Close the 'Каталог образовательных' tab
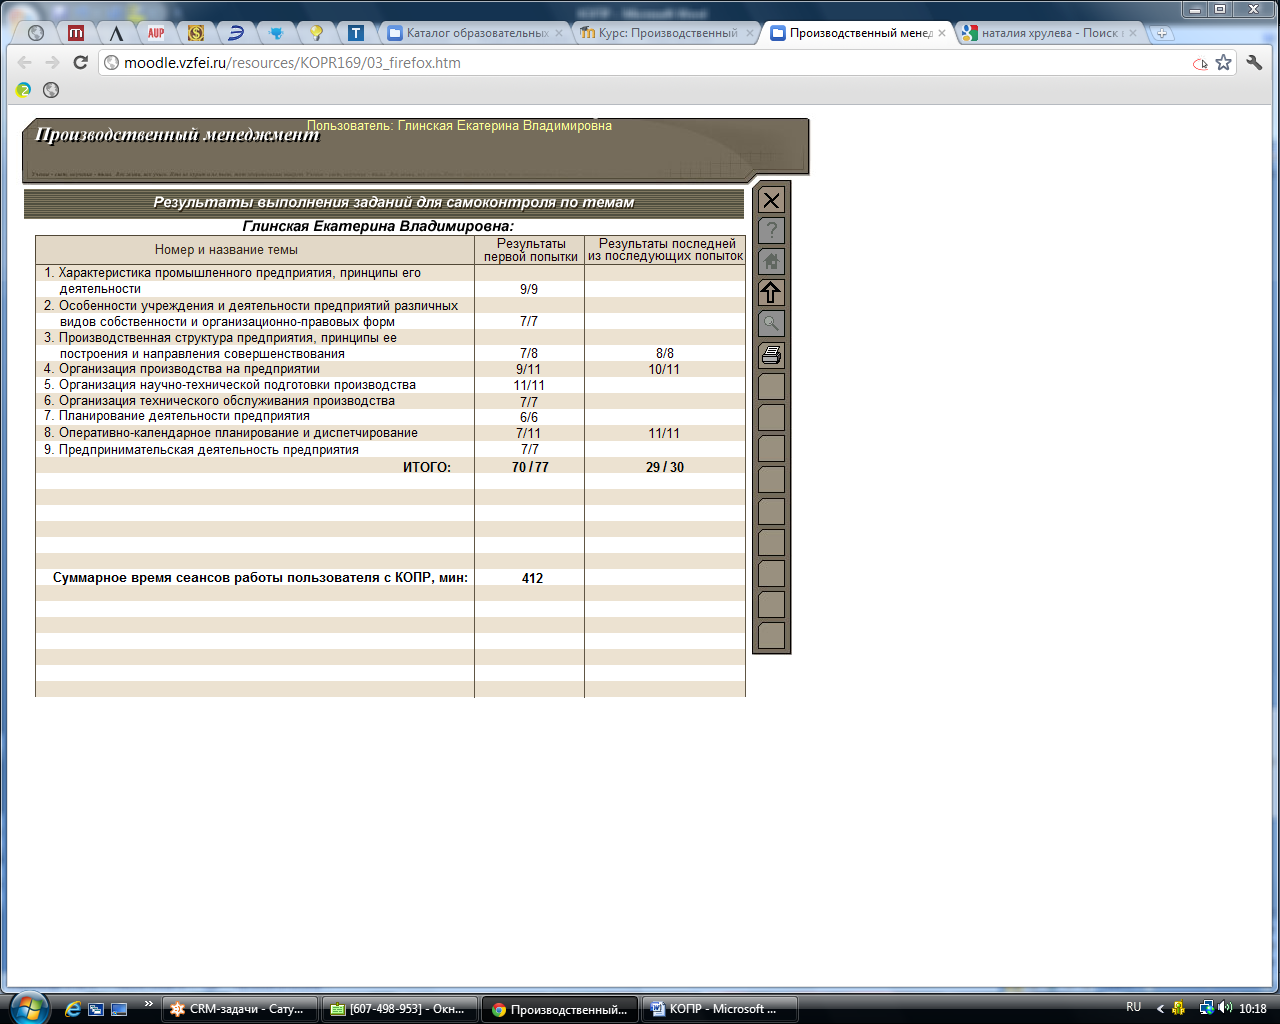The image size is (1280, 1024). [559, 33]
